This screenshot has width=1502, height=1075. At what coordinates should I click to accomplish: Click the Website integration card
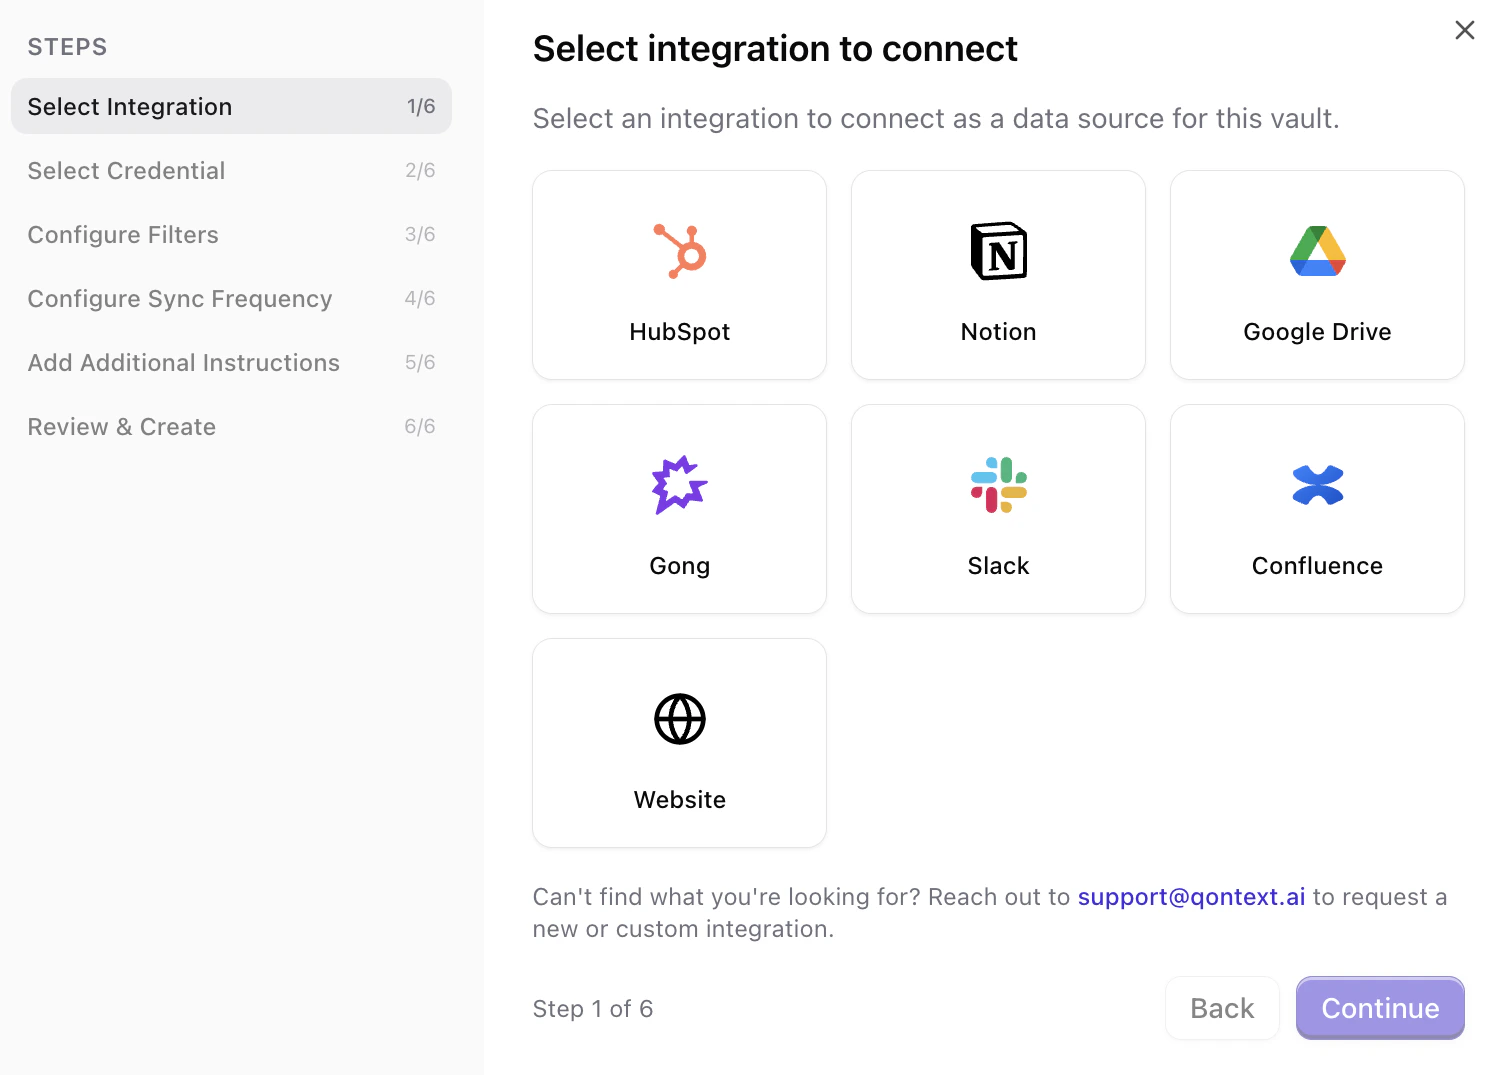point(679,743)
